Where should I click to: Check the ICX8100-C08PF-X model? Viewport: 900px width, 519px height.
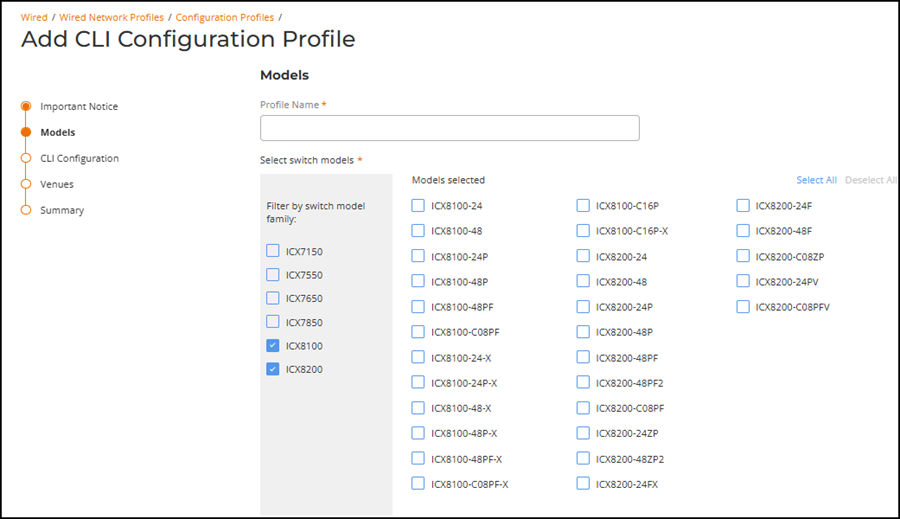tap(418, 484)
